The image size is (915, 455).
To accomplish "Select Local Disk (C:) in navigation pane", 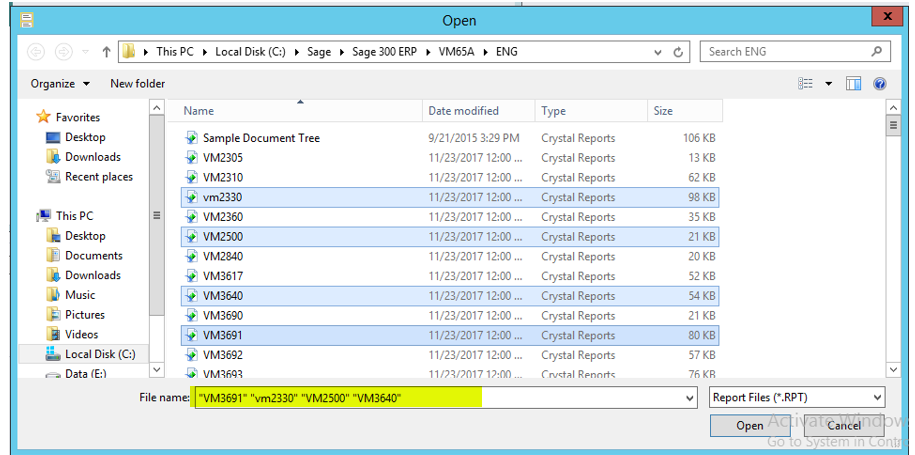I will [100, 354].
